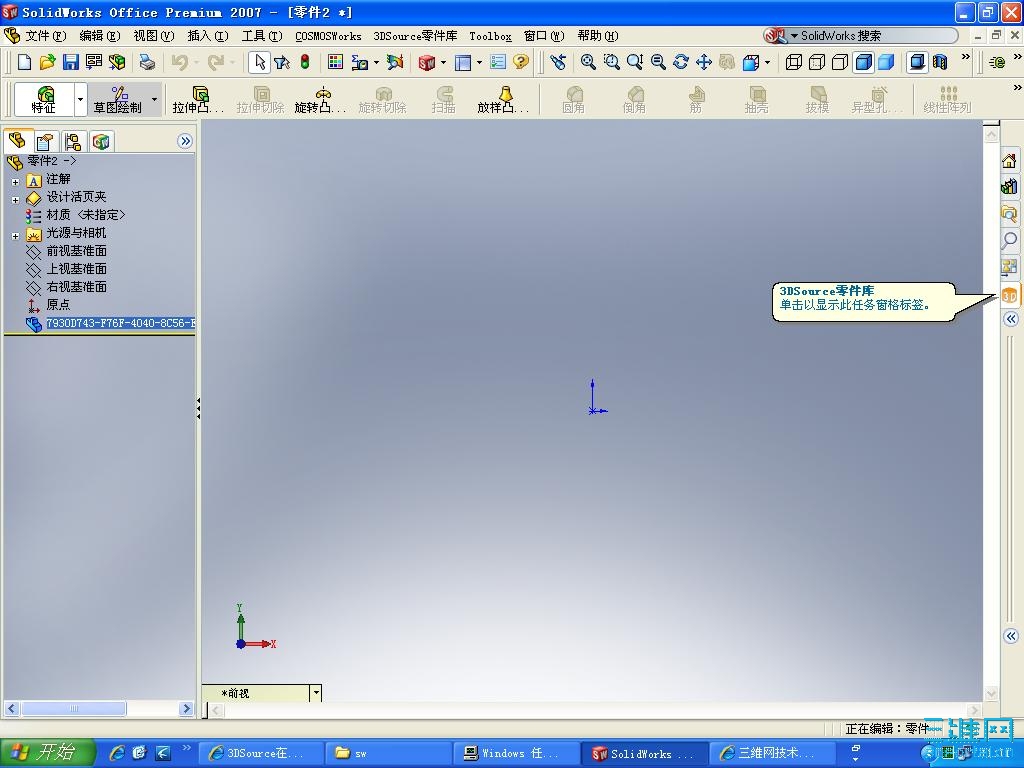
Task: Open a file with the Open folder icon
Action: [47, 62]
